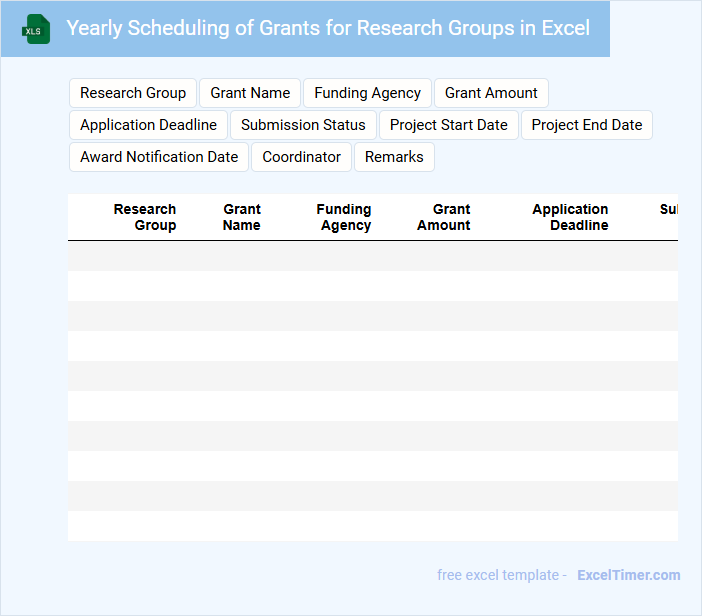Click the Research Group column header
The height and width of the screenshot is (616, 702).
click(145, 217)
